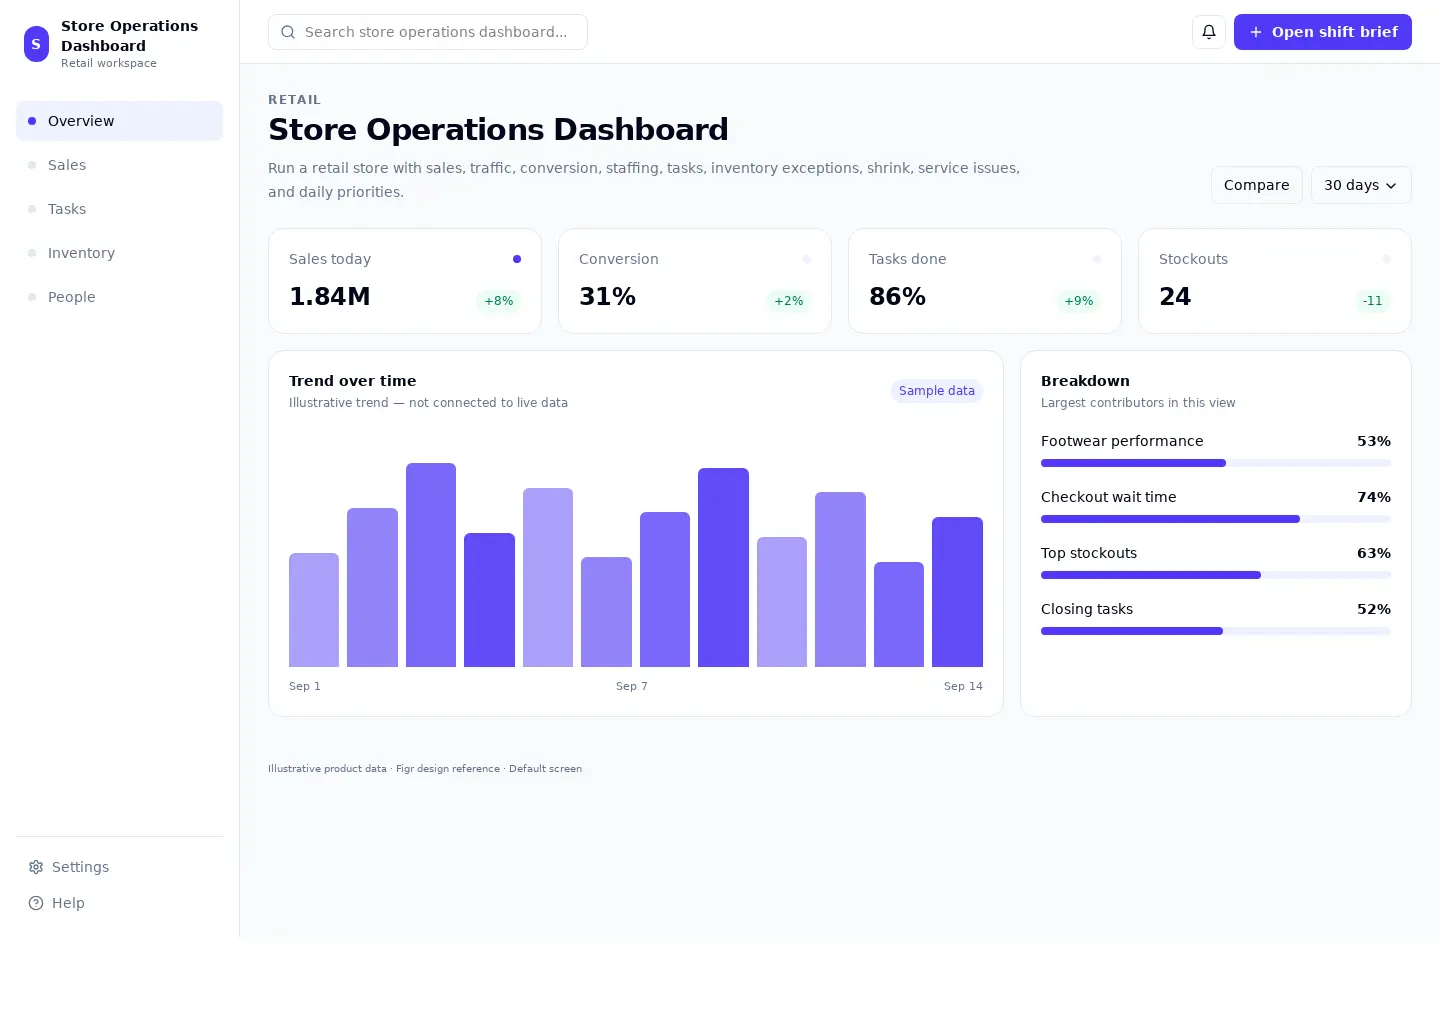This screenshot has width=1440, height=1024.
Task: Click the -11 change badge
Action: 1373,301
